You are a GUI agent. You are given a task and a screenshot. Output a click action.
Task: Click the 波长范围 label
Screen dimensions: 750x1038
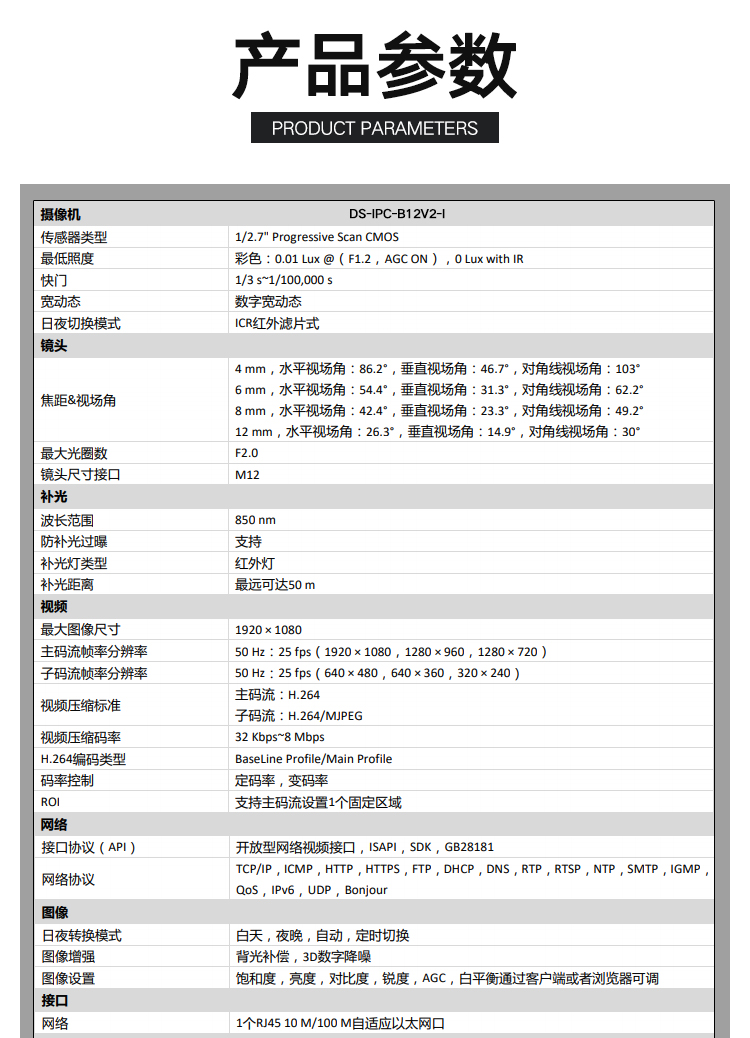pos(67,520)
